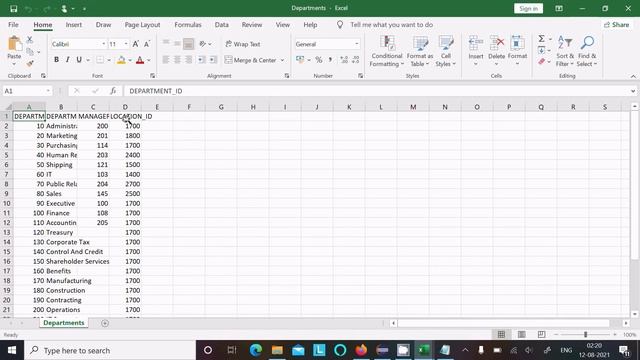Open Find & Select menu
640x360 pixels.
tap(587, 51)
